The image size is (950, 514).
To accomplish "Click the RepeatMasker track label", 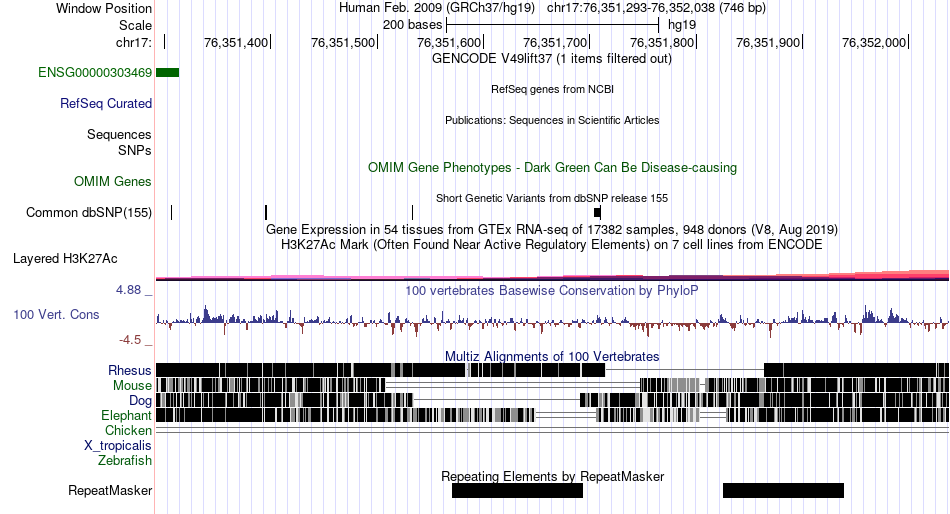I will pyautogui.click(x=110, y=490).
